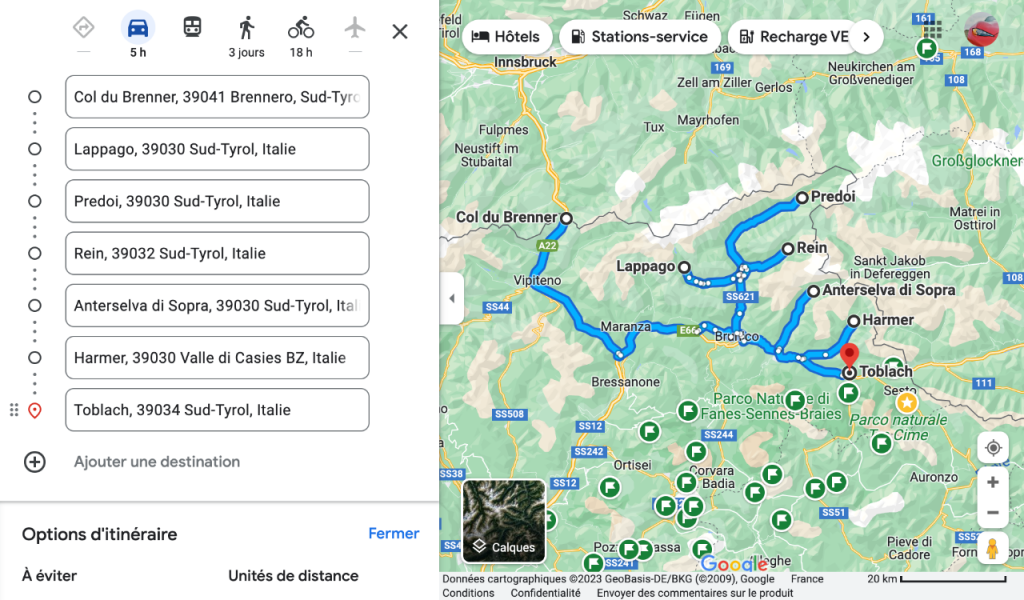The image size is (1024, 600).
Task: Click the Lappago waypoint marker on map
Action: [x=684, y=266]
